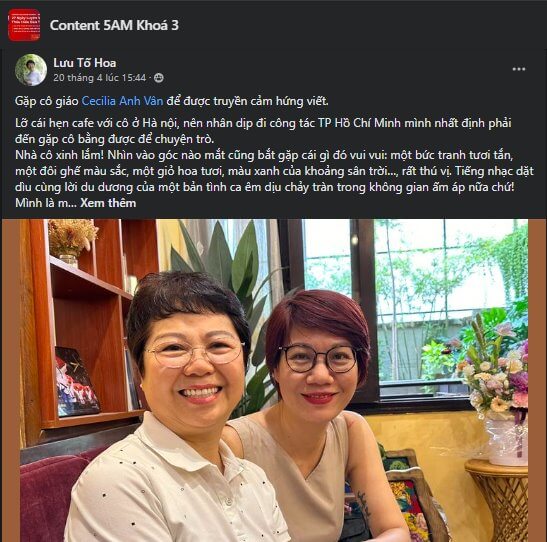Expand the post with Xem thêm
The width and height of the screenshot is (547, 542).
[x=108, y=203]
